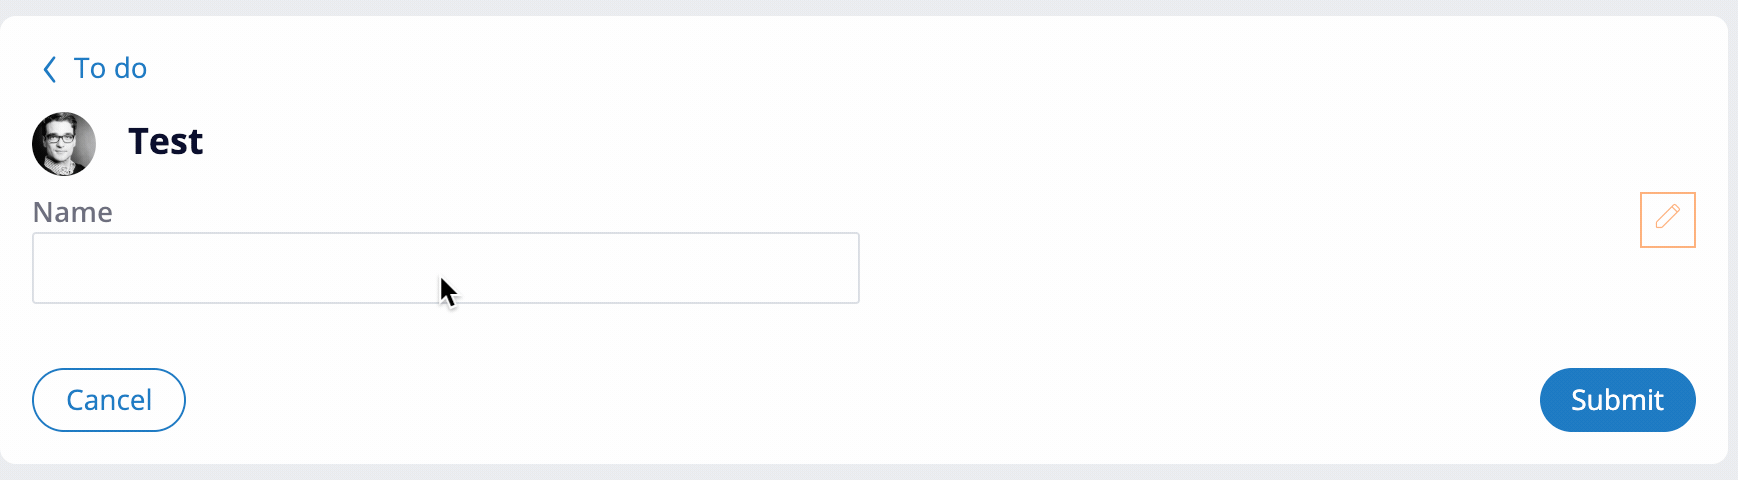The image size is (1738, 480).
Task: Click the Name field label
Action: tap(72, 212)
